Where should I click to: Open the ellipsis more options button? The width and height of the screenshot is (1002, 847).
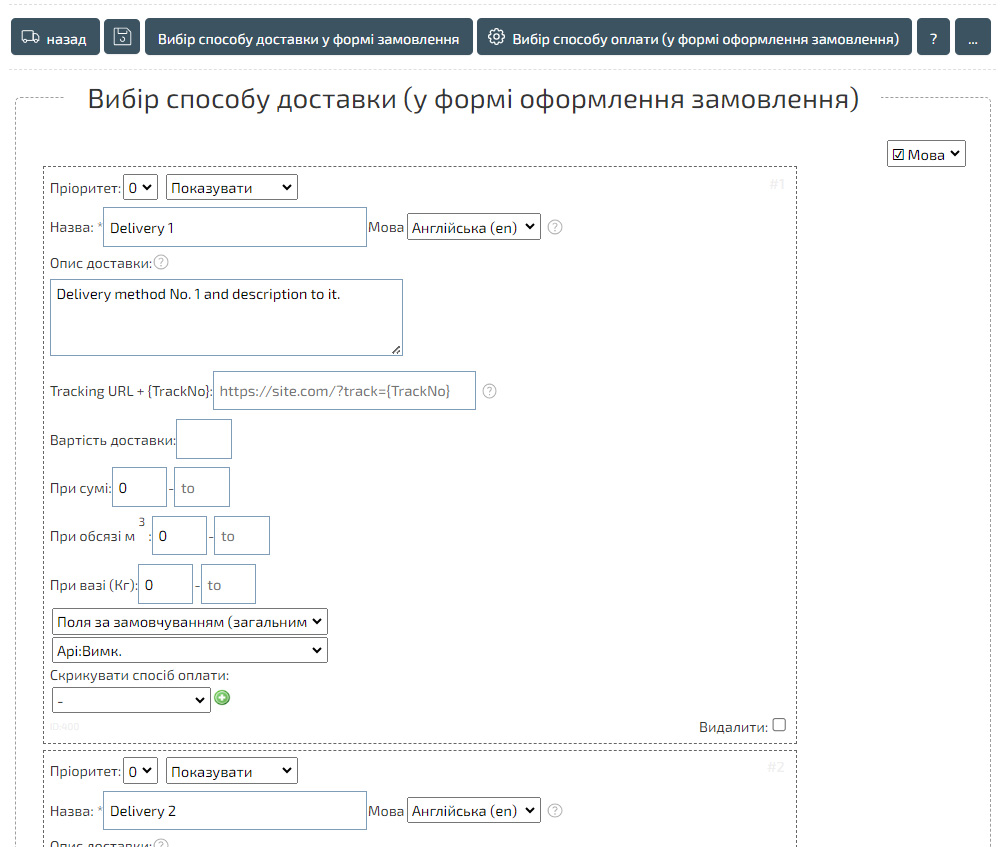point(972,38)
